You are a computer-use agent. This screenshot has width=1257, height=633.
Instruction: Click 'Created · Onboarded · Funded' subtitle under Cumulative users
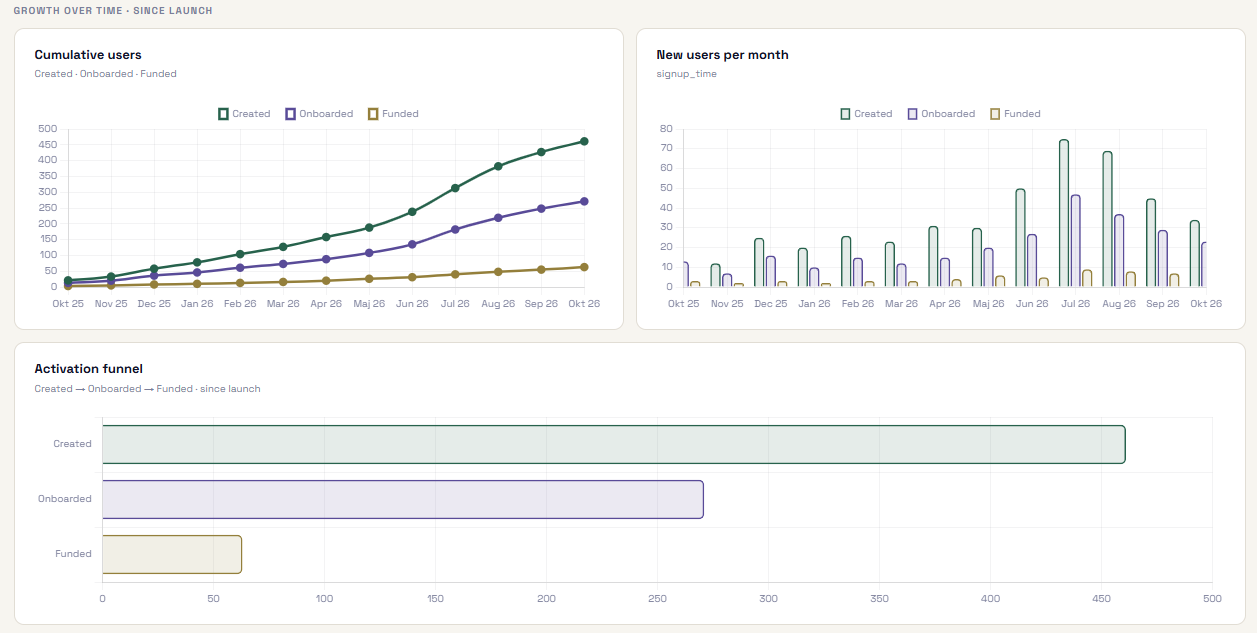tap(105, 74)
